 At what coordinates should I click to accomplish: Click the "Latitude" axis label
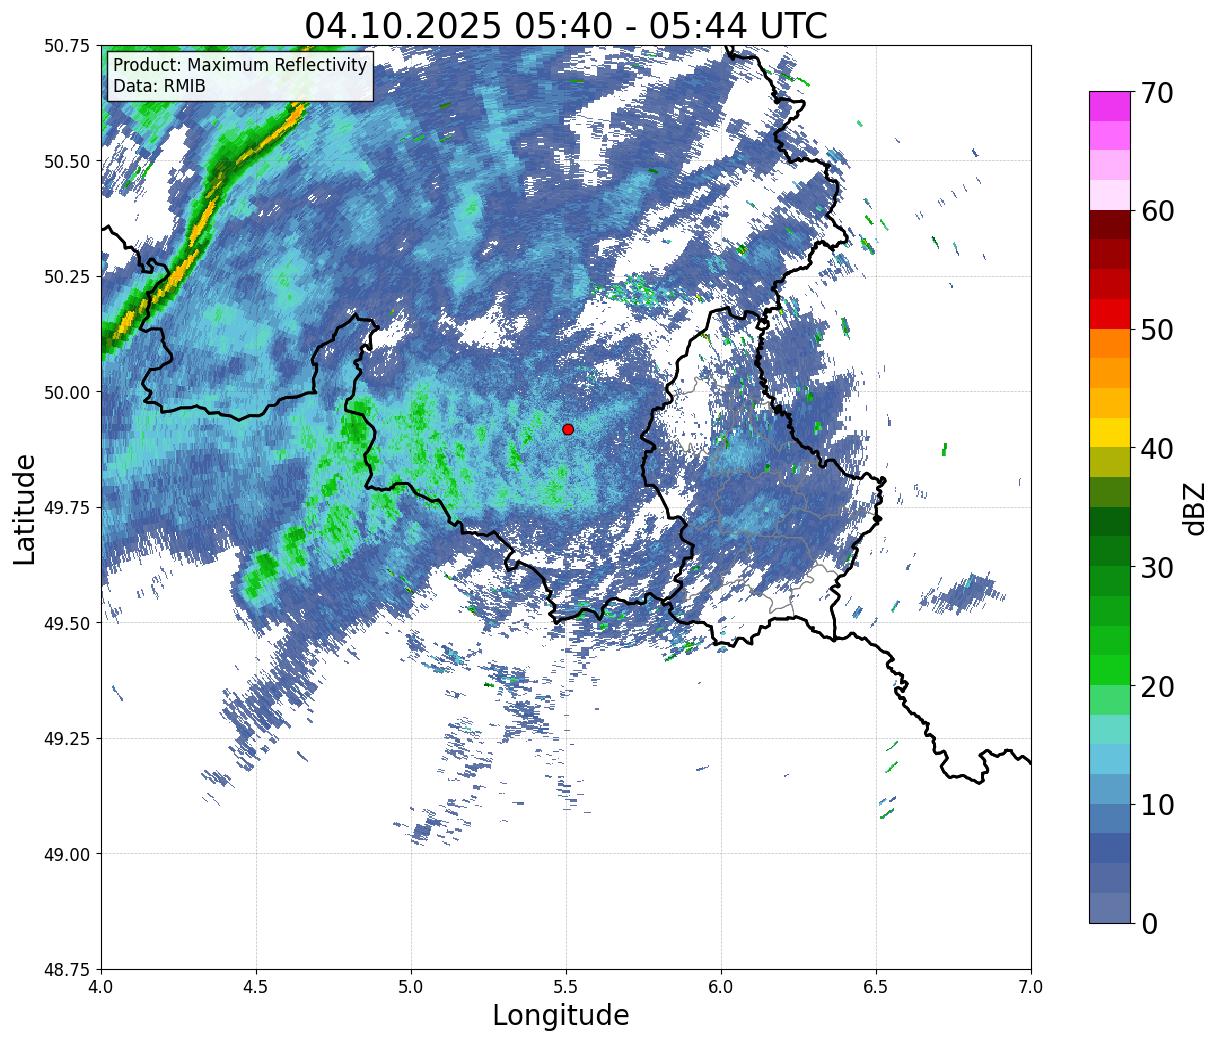25,509
